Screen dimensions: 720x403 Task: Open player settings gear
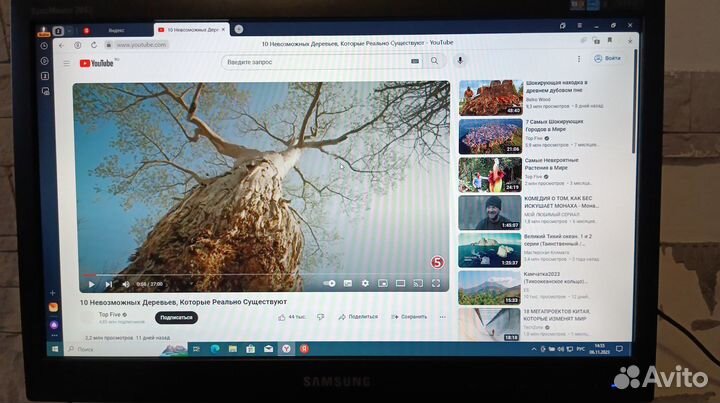point(365,284)
